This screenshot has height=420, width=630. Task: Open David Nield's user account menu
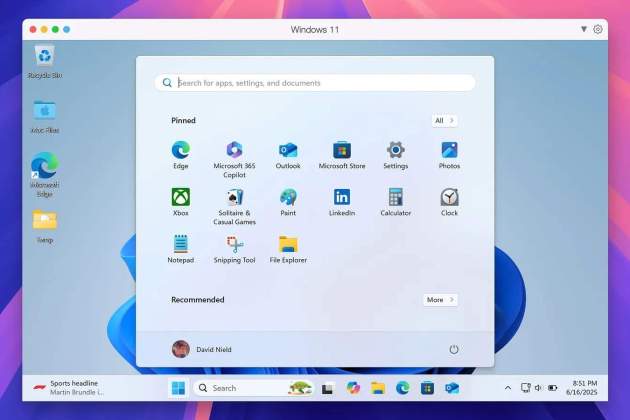tap(202, 349)
